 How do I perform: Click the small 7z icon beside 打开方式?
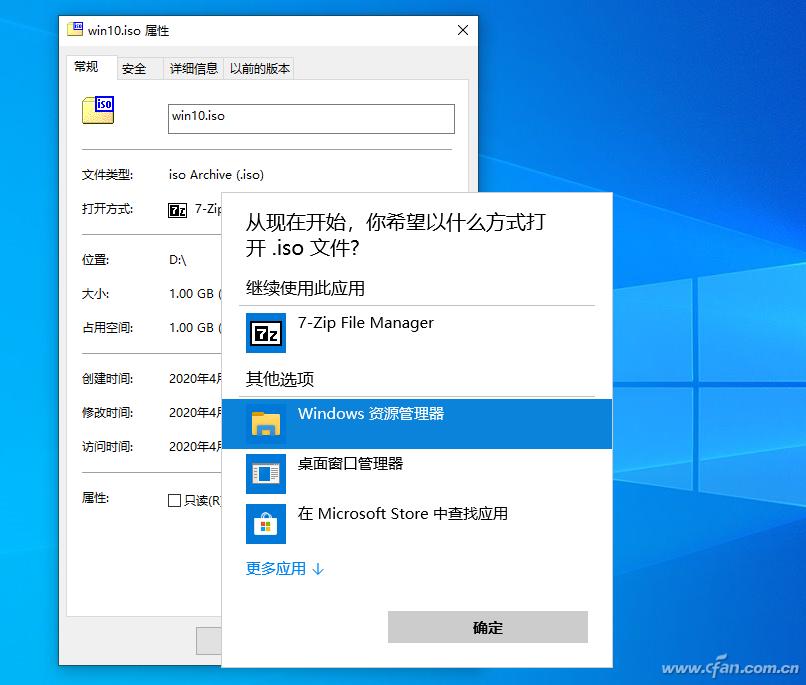coord(178,210)
